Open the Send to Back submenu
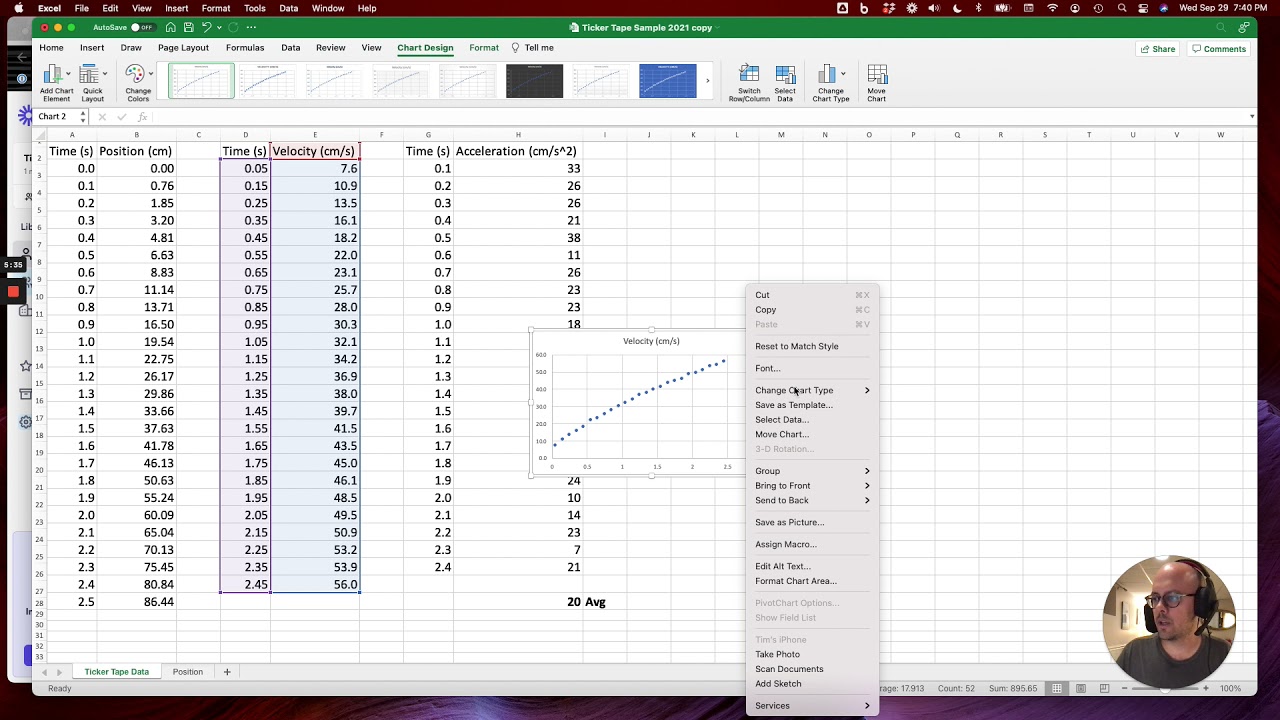 click(812, 500)
